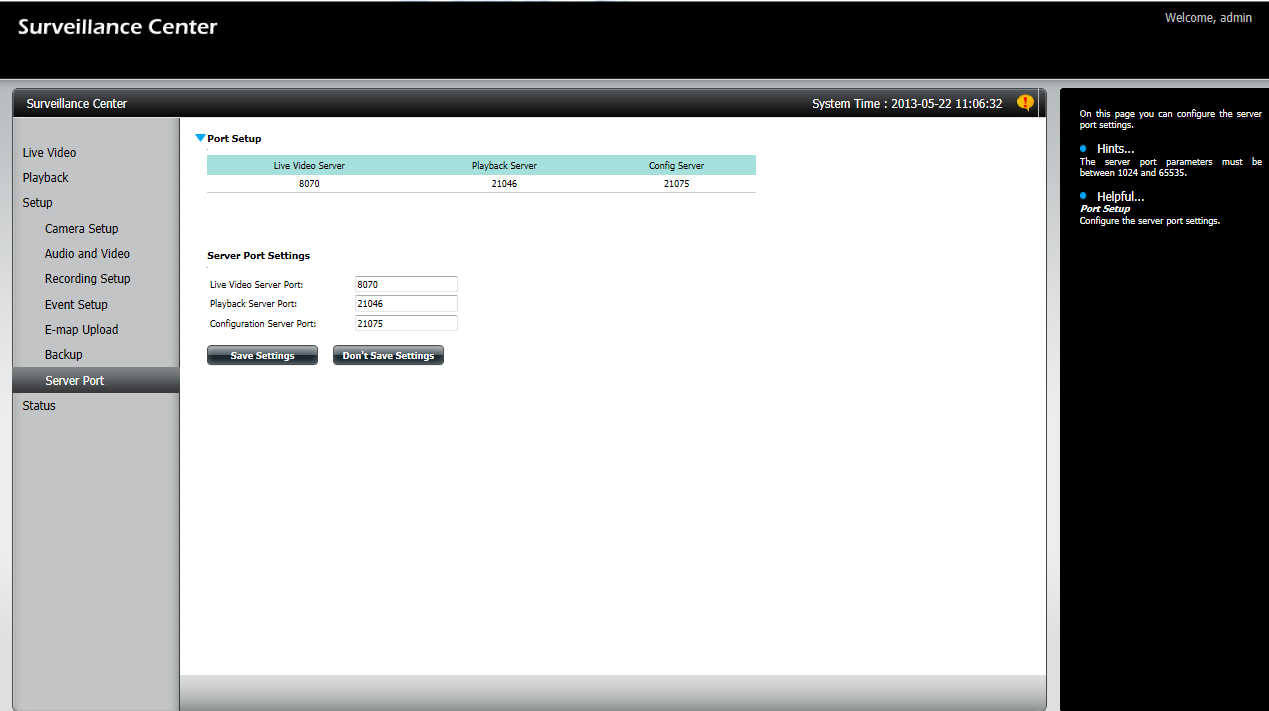Select Setup in sidebar
Screen dimensions: 1269x711
coord(37,202)
